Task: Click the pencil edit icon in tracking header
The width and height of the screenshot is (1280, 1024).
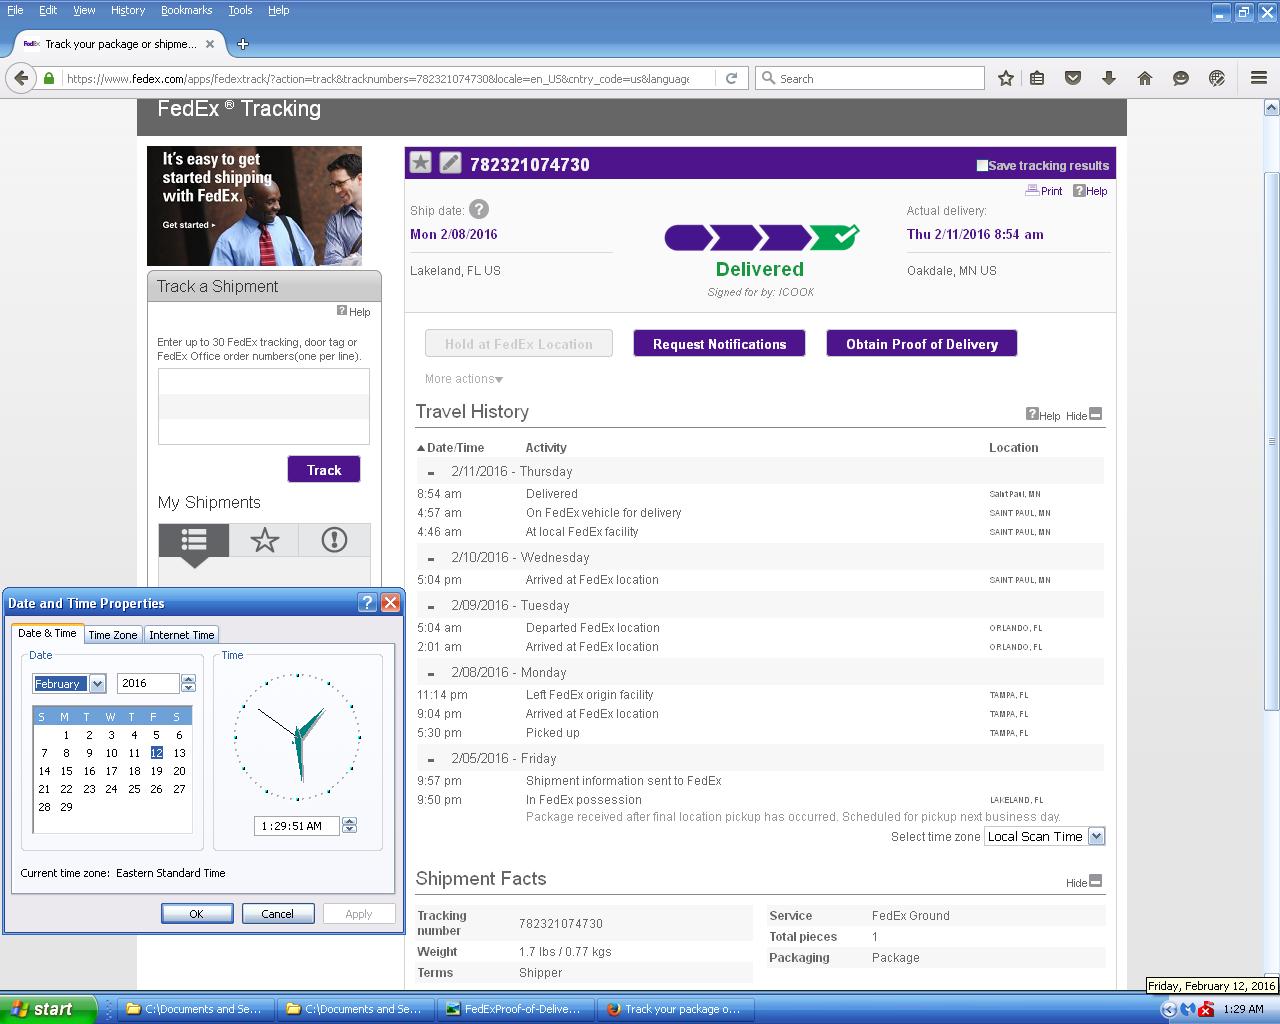Action: pyautogui.click(x=451, y=163)
